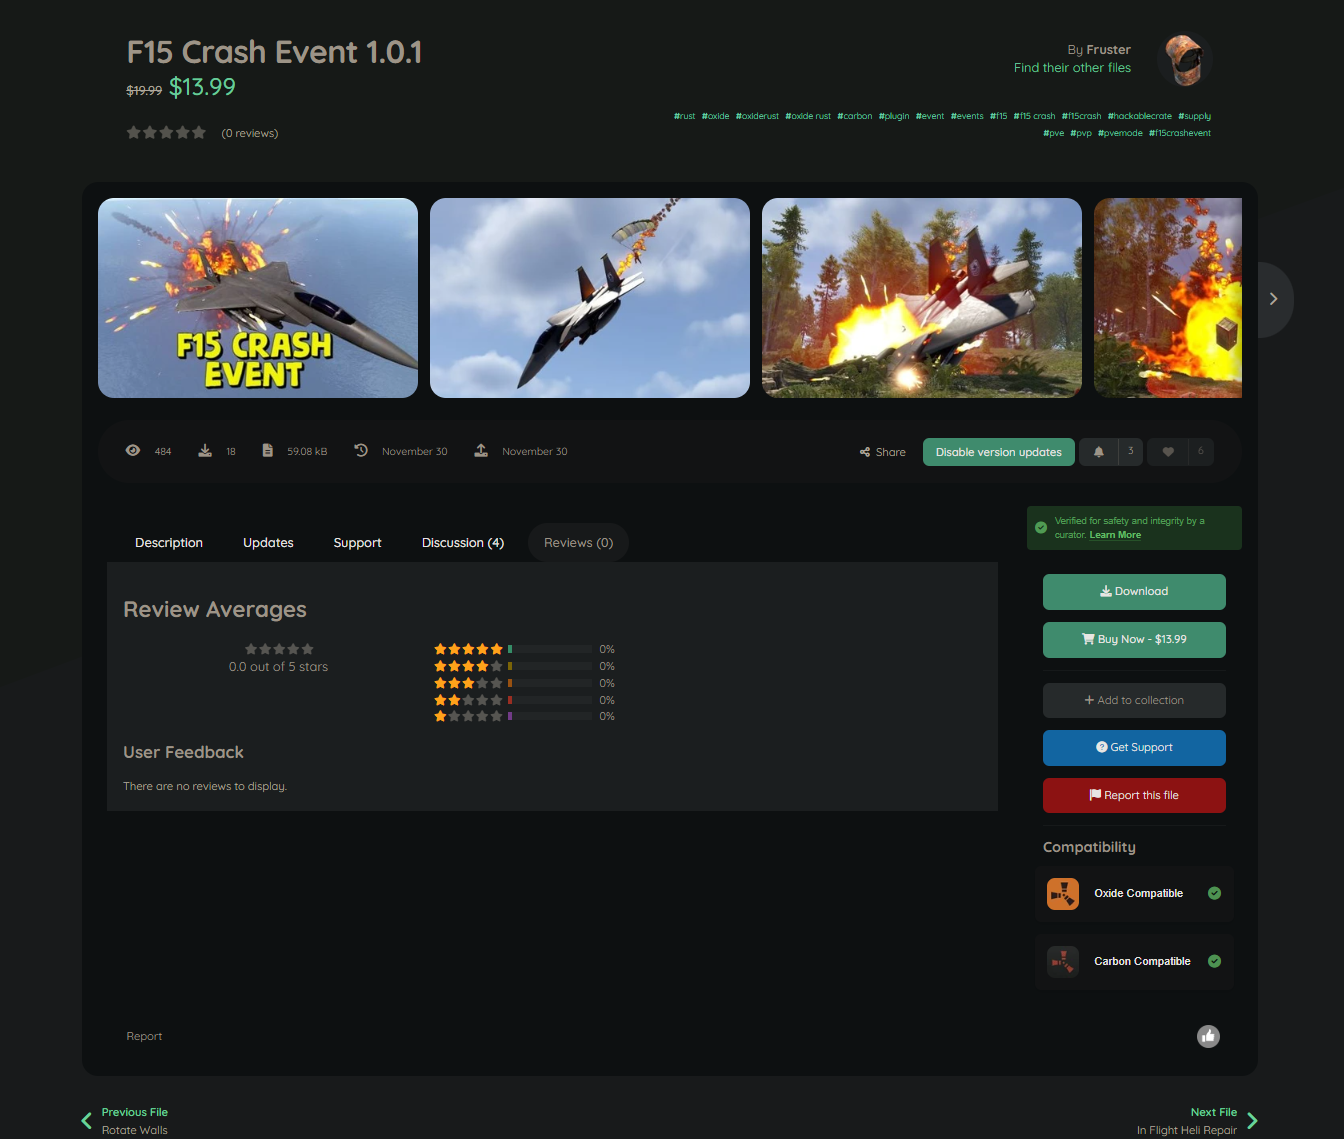Open the Discussion (4) tab
The height and width of the screenshot is (1139, 1344).
[462, 543]
